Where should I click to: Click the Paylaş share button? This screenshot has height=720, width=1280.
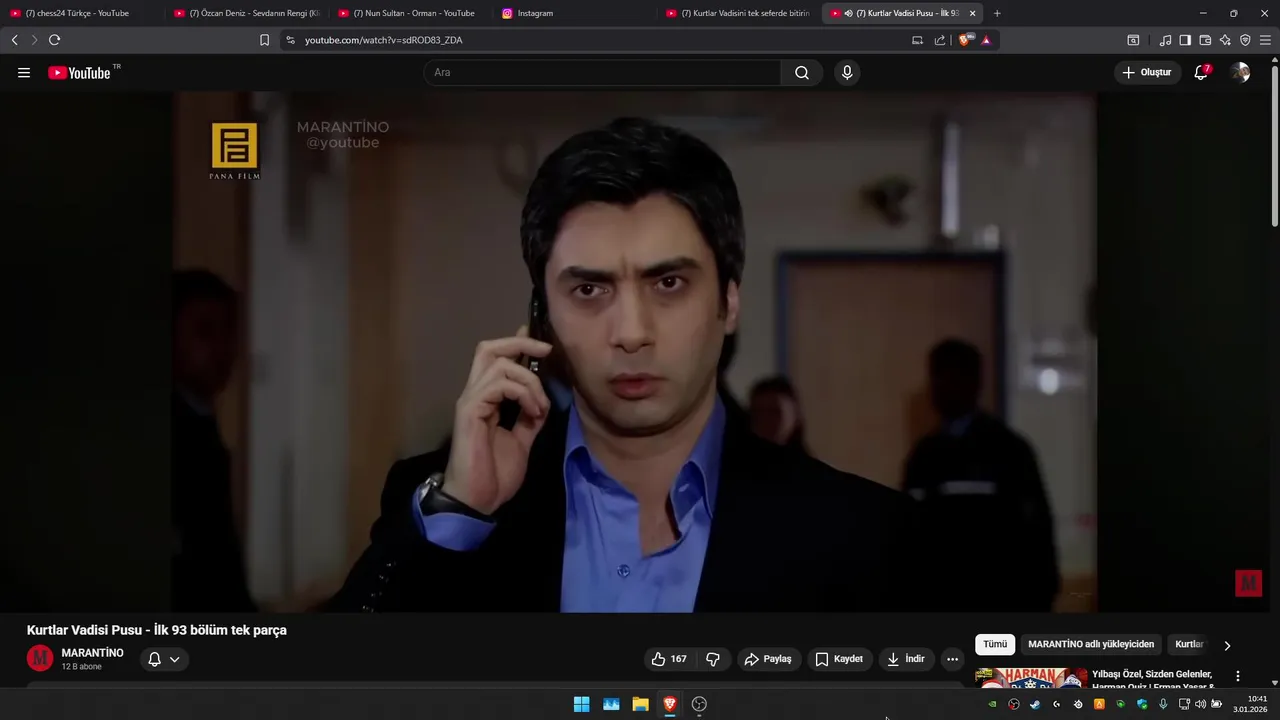pyautogui.click(x=768, y=659)
